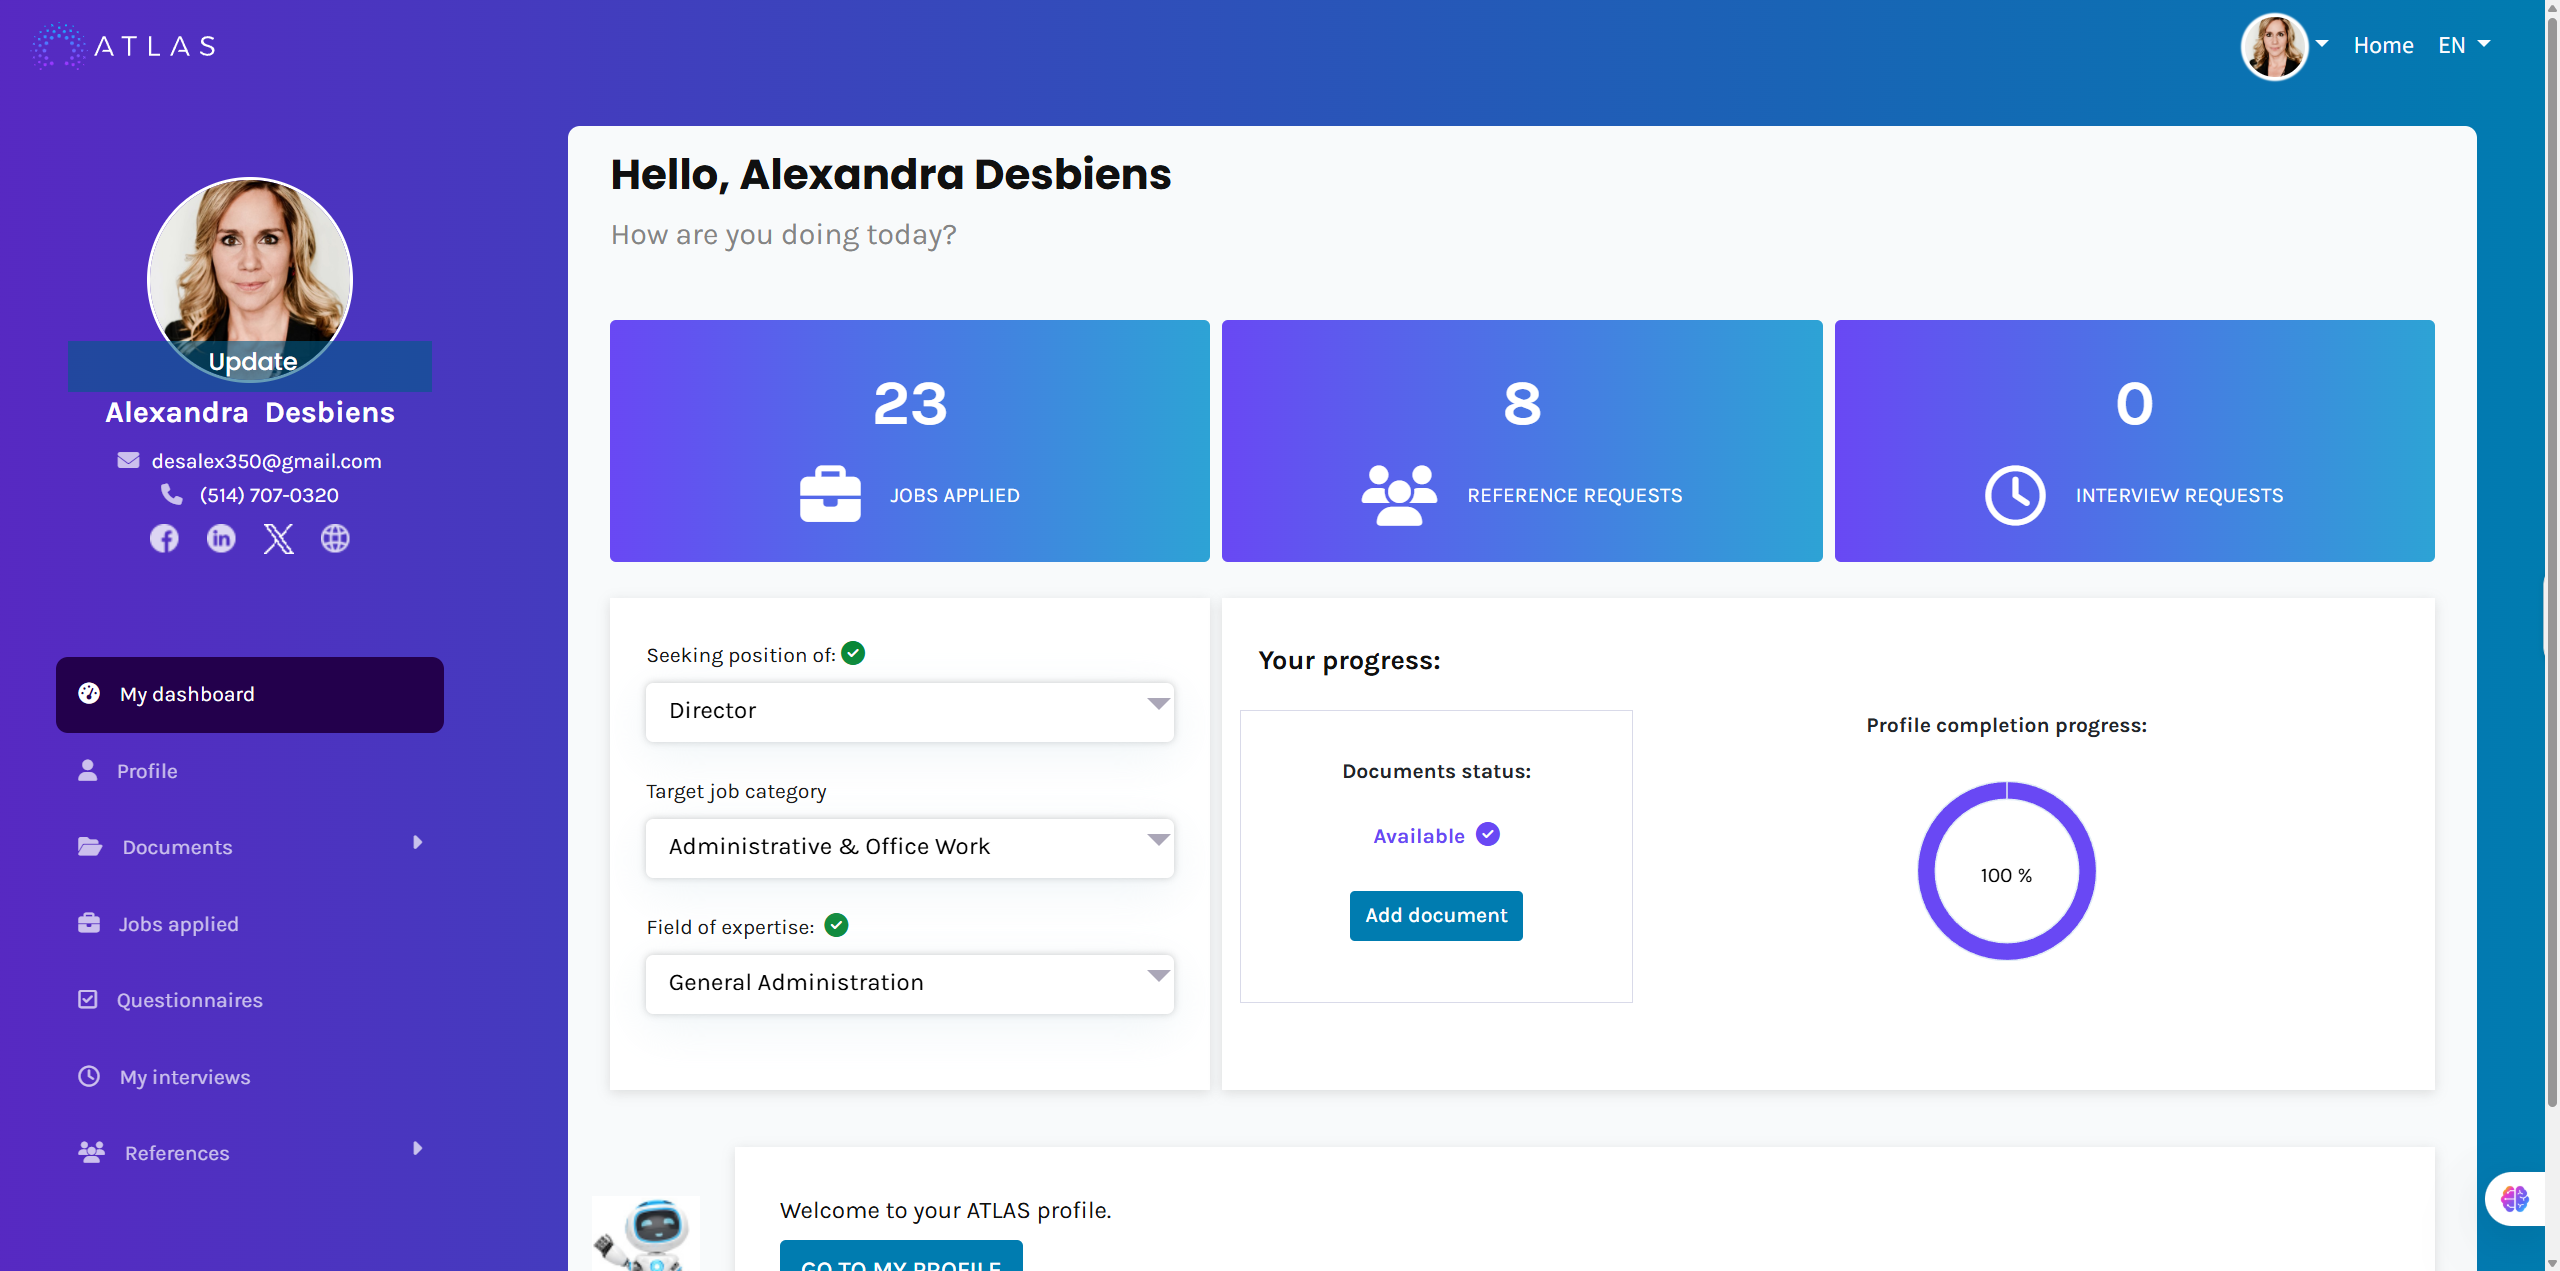Open the LinkedIn social icon

221,539
